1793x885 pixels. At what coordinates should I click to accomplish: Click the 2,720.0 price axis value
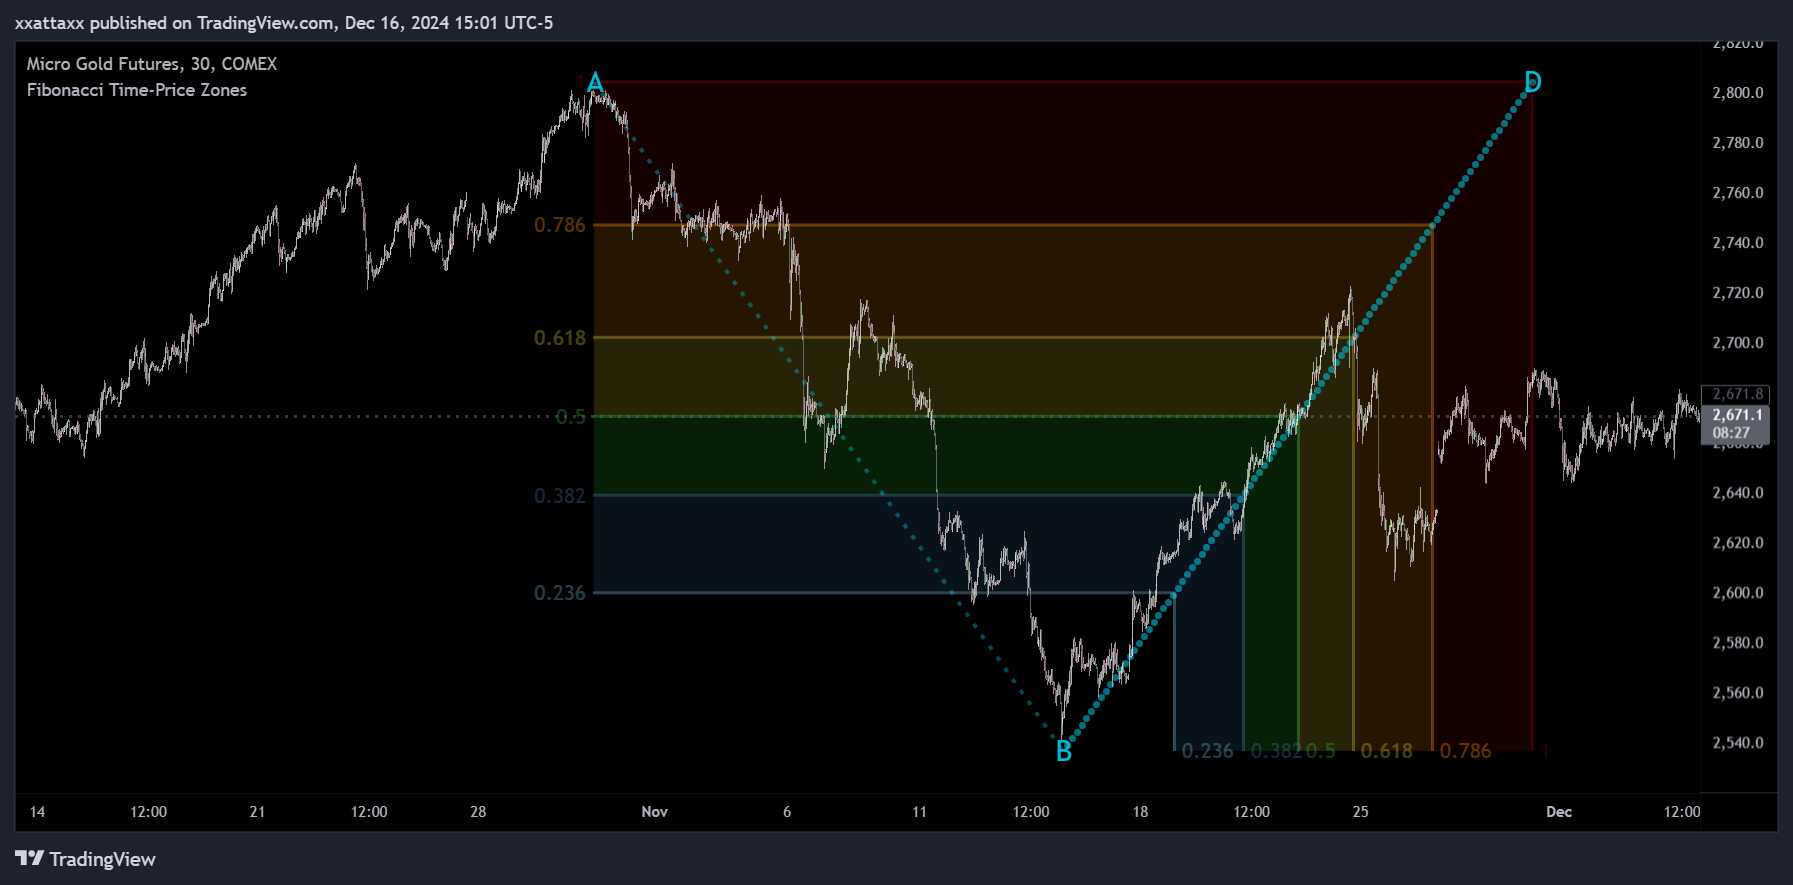1738,293
